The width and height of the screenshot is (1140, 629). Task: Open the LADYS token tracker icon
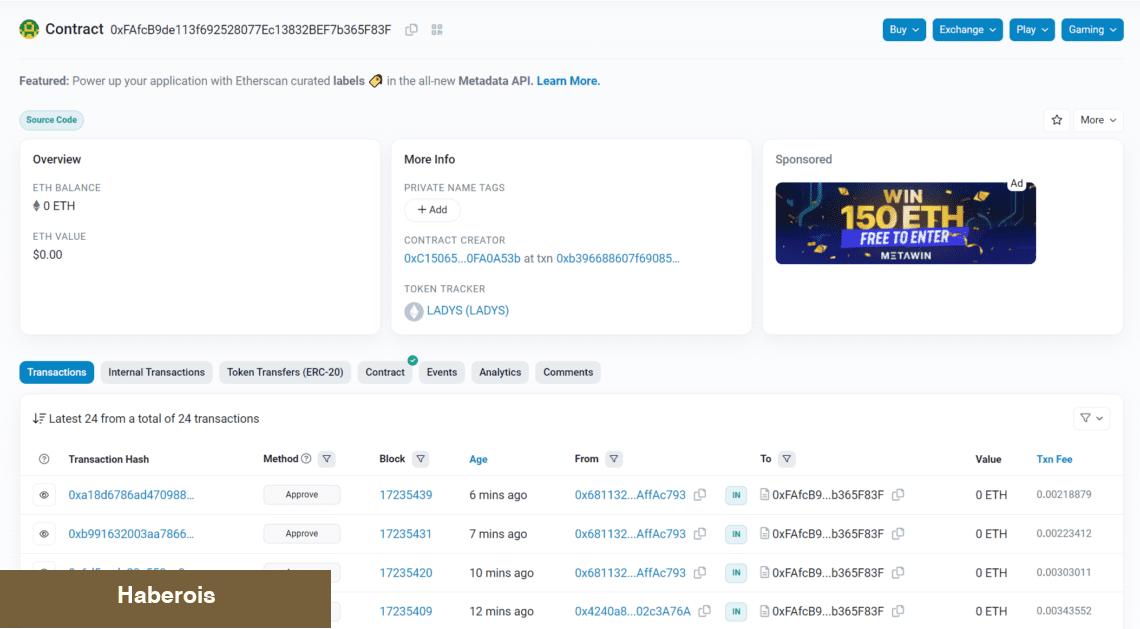pyautogui.click(x=414, y=311)
